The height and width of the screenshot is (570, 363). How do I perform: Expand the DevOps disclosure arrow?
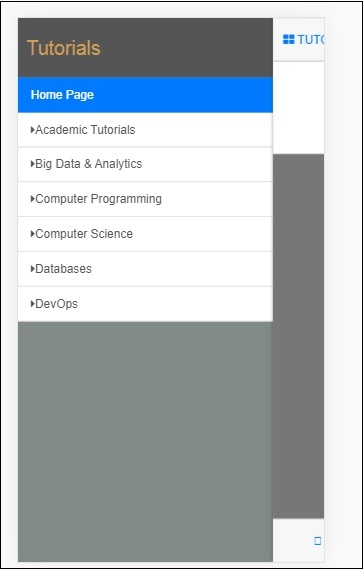tap(33, 304)
